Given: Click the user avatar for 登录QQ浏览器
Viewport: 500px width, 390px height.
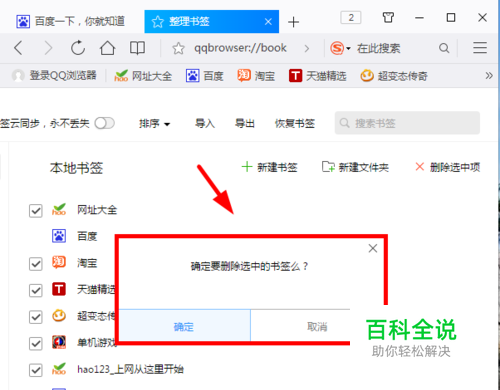Looking at the screenshot, I should (x=18, y=76).
